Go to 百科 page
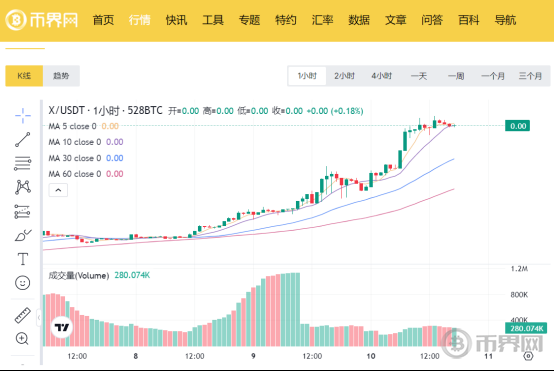Screen dimensions: 554x371 [x=469, y=20]
